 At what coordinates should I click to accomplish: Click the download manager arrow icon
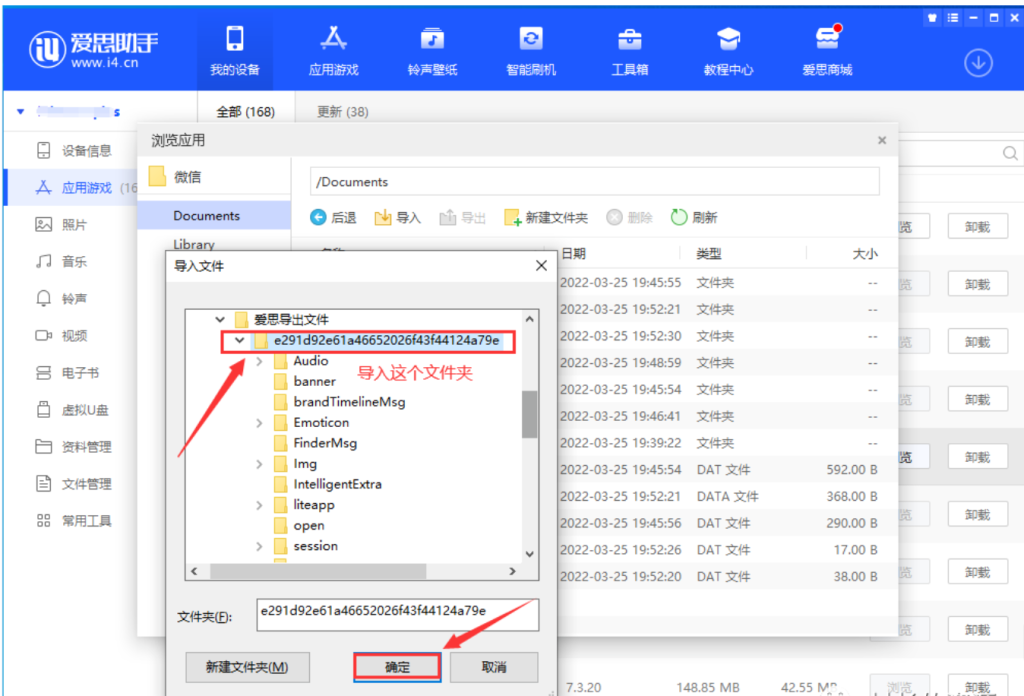click(977, 63)
